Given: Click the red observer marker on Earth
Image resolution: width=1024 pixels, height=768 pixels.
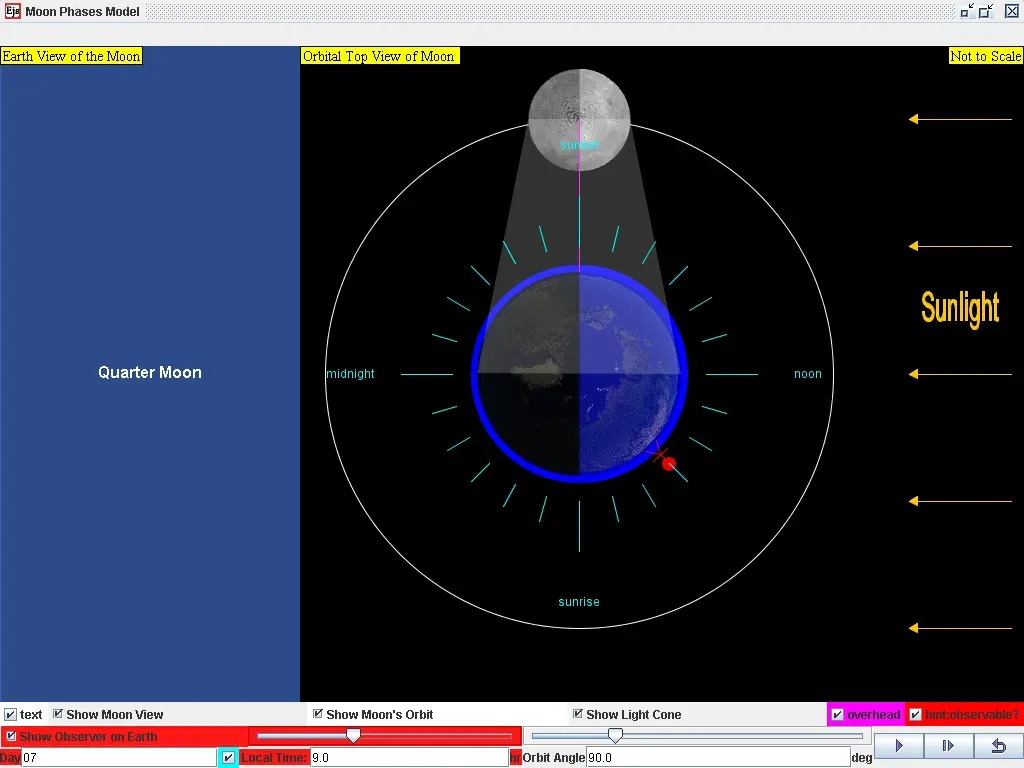Looking at the screenshot, I should 669,463.
